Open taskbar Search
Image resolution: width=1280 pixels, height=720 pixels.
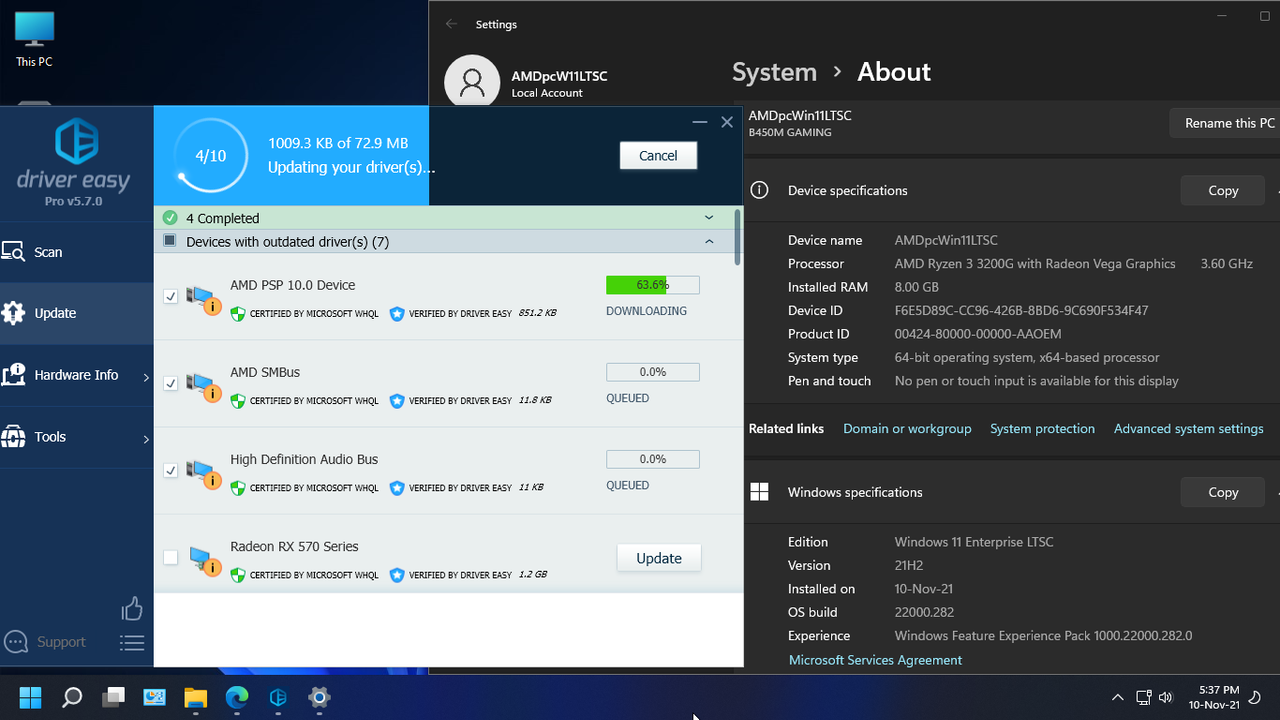coord(72,697)
